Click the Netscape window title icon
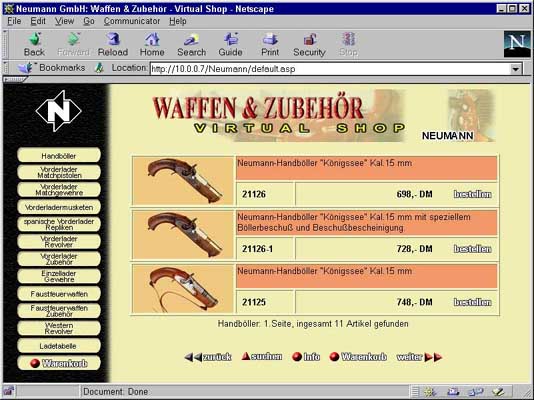This screenshot has height=400, width=534. coord(9,9)
